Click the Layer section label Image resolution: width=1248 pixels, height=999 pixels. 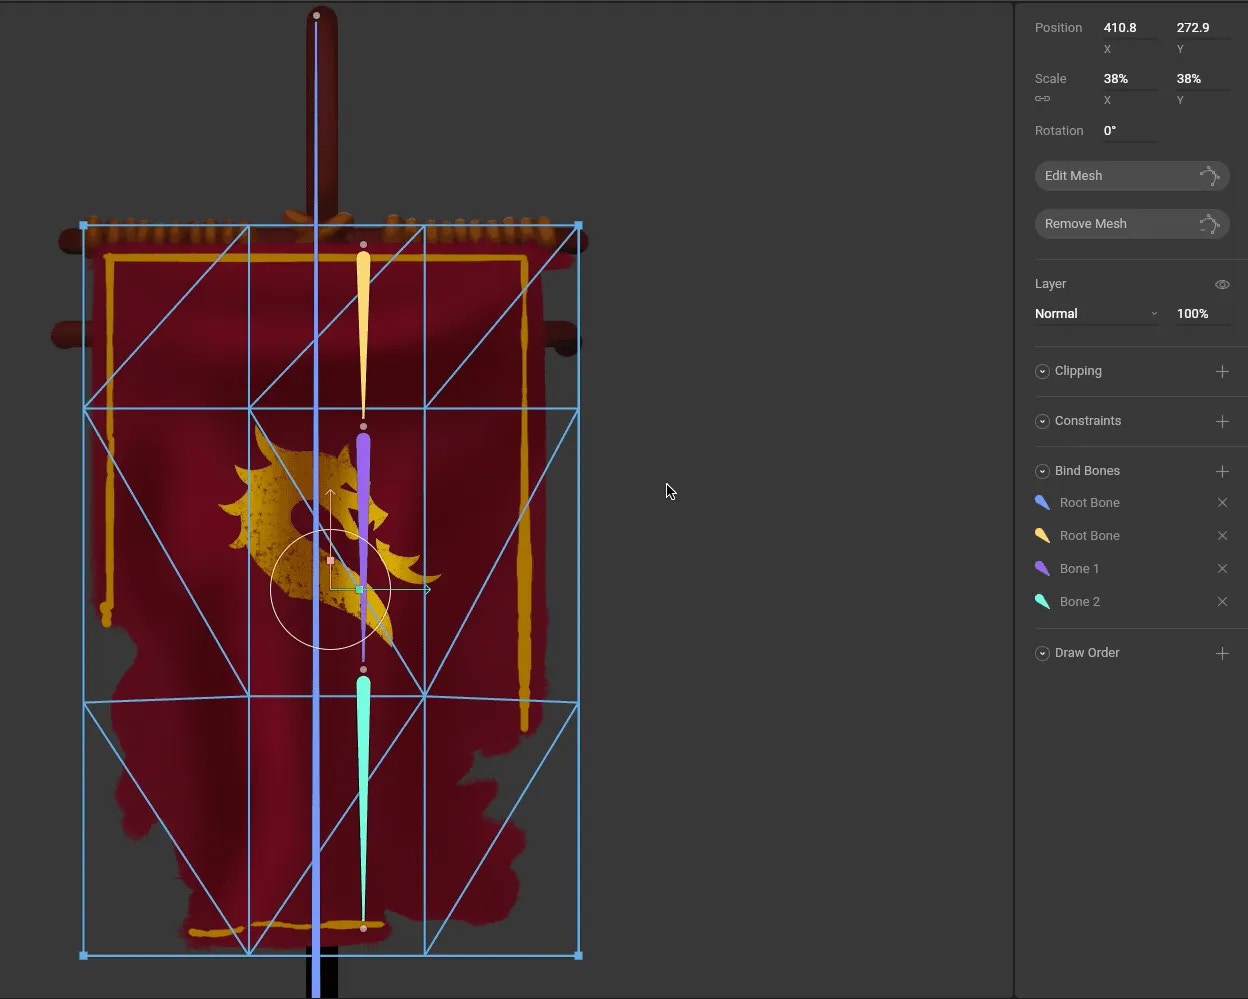click(1050, 284)
